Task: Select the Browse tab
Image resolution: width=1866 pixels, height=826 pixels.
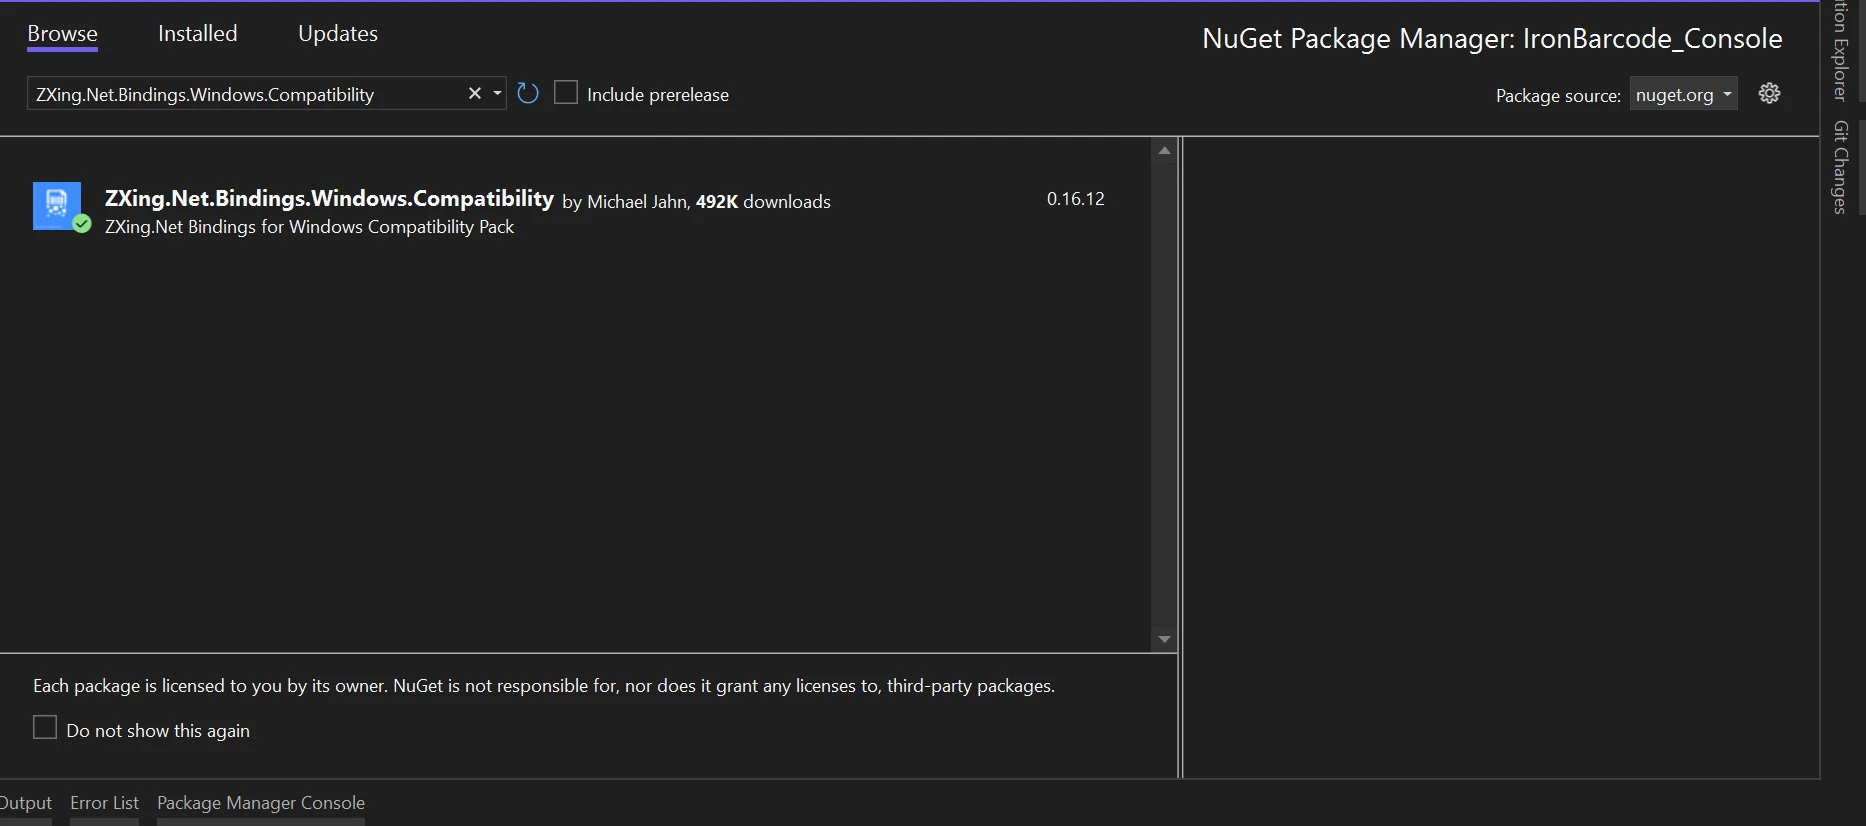Action: 62,34
